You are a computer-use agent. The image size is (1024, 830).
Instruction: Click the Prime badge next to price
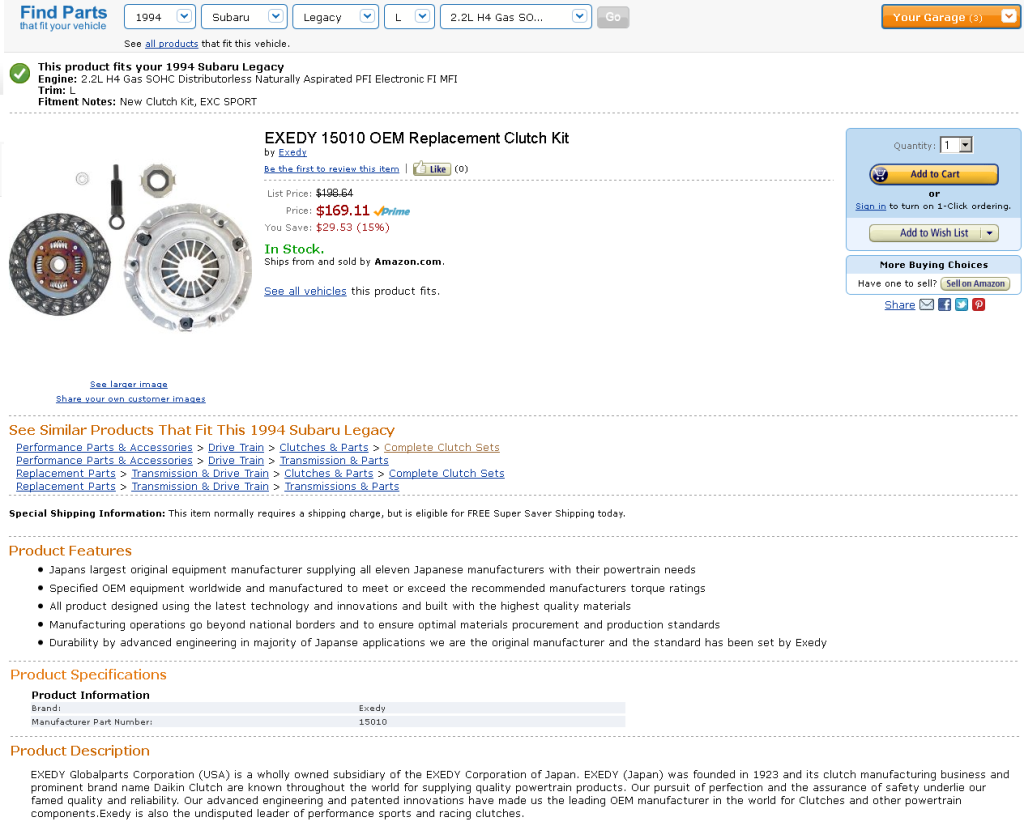point(392,212)
